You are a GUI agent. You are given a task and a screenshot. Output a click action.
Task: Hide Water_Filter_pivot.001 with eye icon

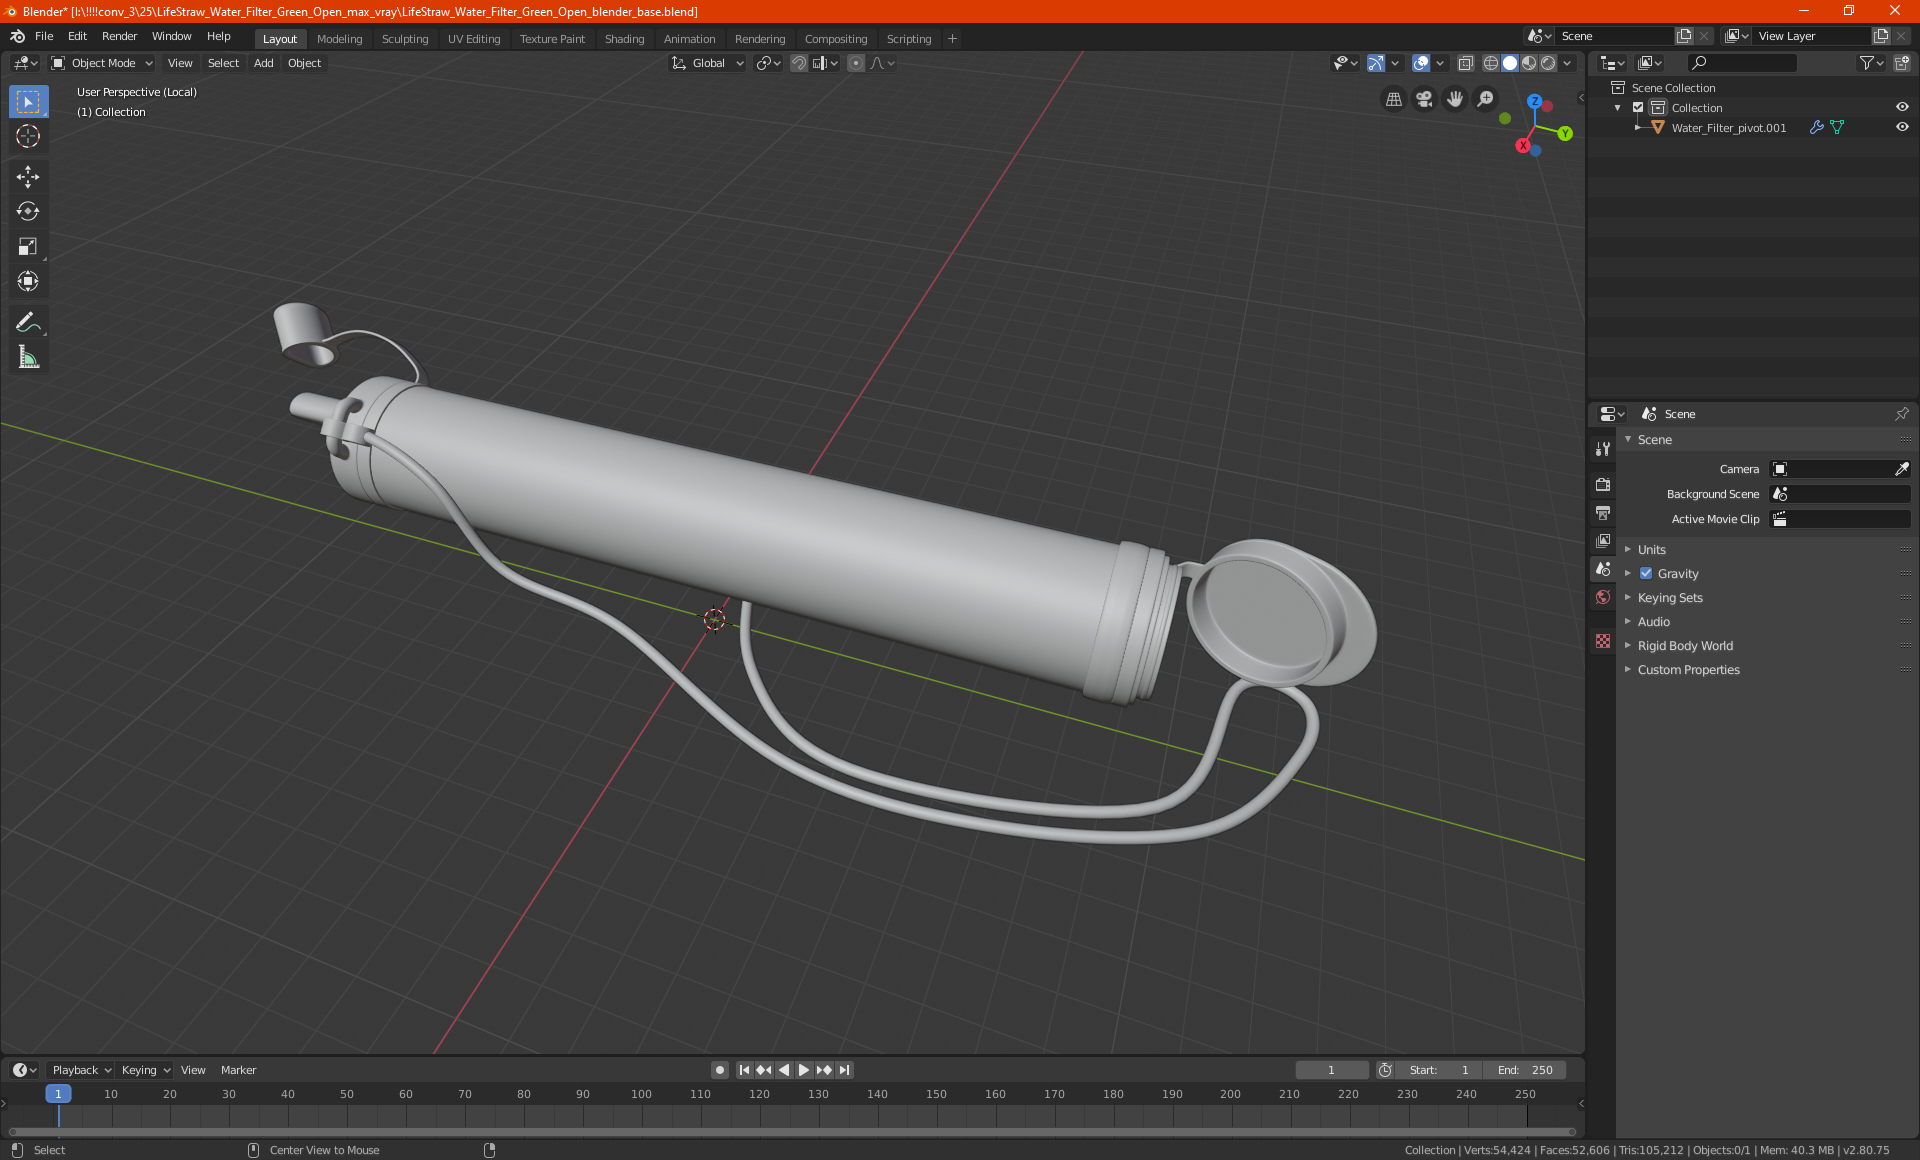pos(1902,128)
